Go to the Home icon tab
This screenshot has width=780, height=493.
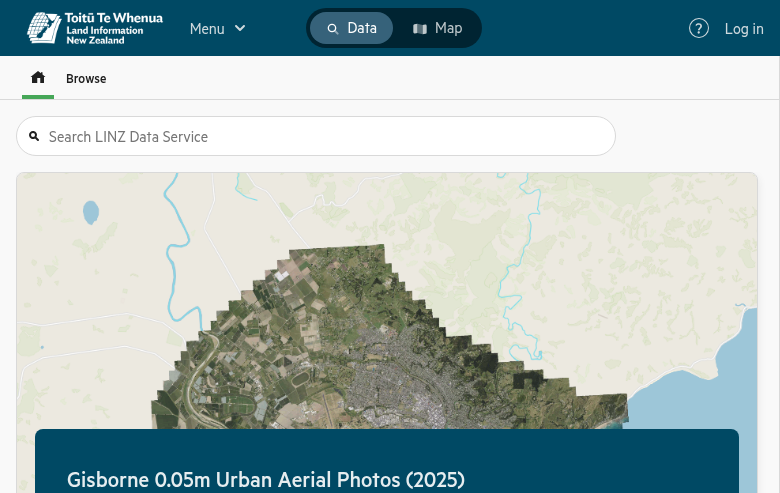[38, 78]
